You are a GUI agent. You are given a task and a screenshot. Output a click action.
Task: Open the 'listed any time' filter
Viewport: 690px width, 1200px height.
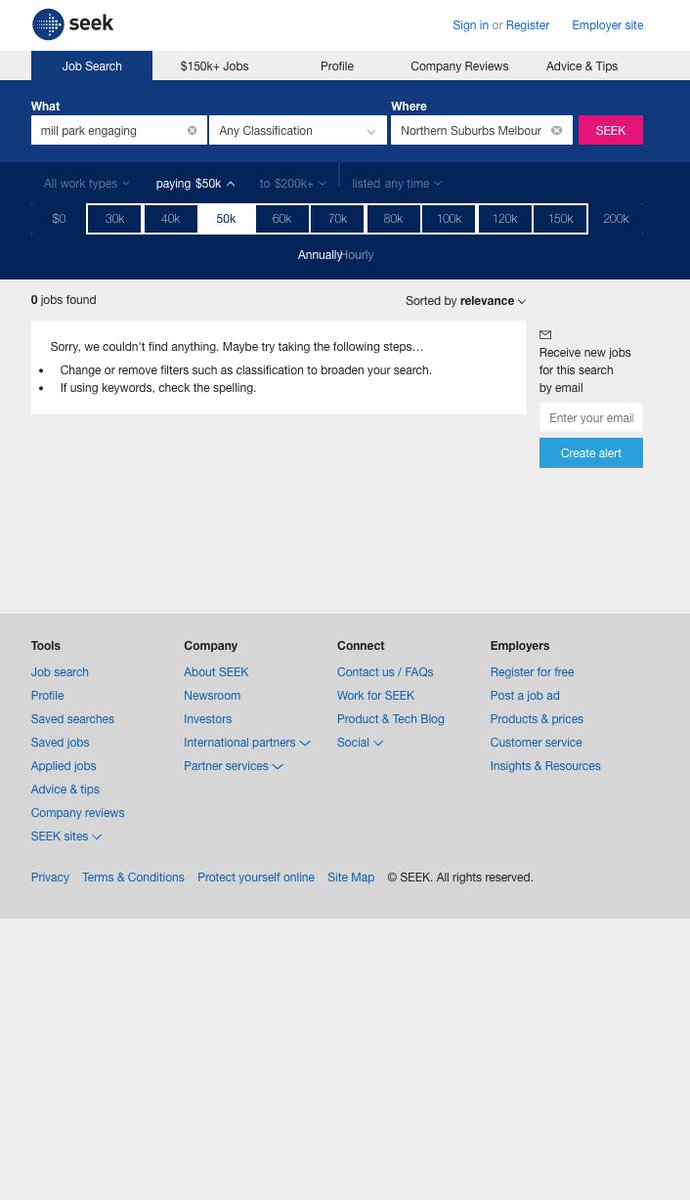(397, 183)
